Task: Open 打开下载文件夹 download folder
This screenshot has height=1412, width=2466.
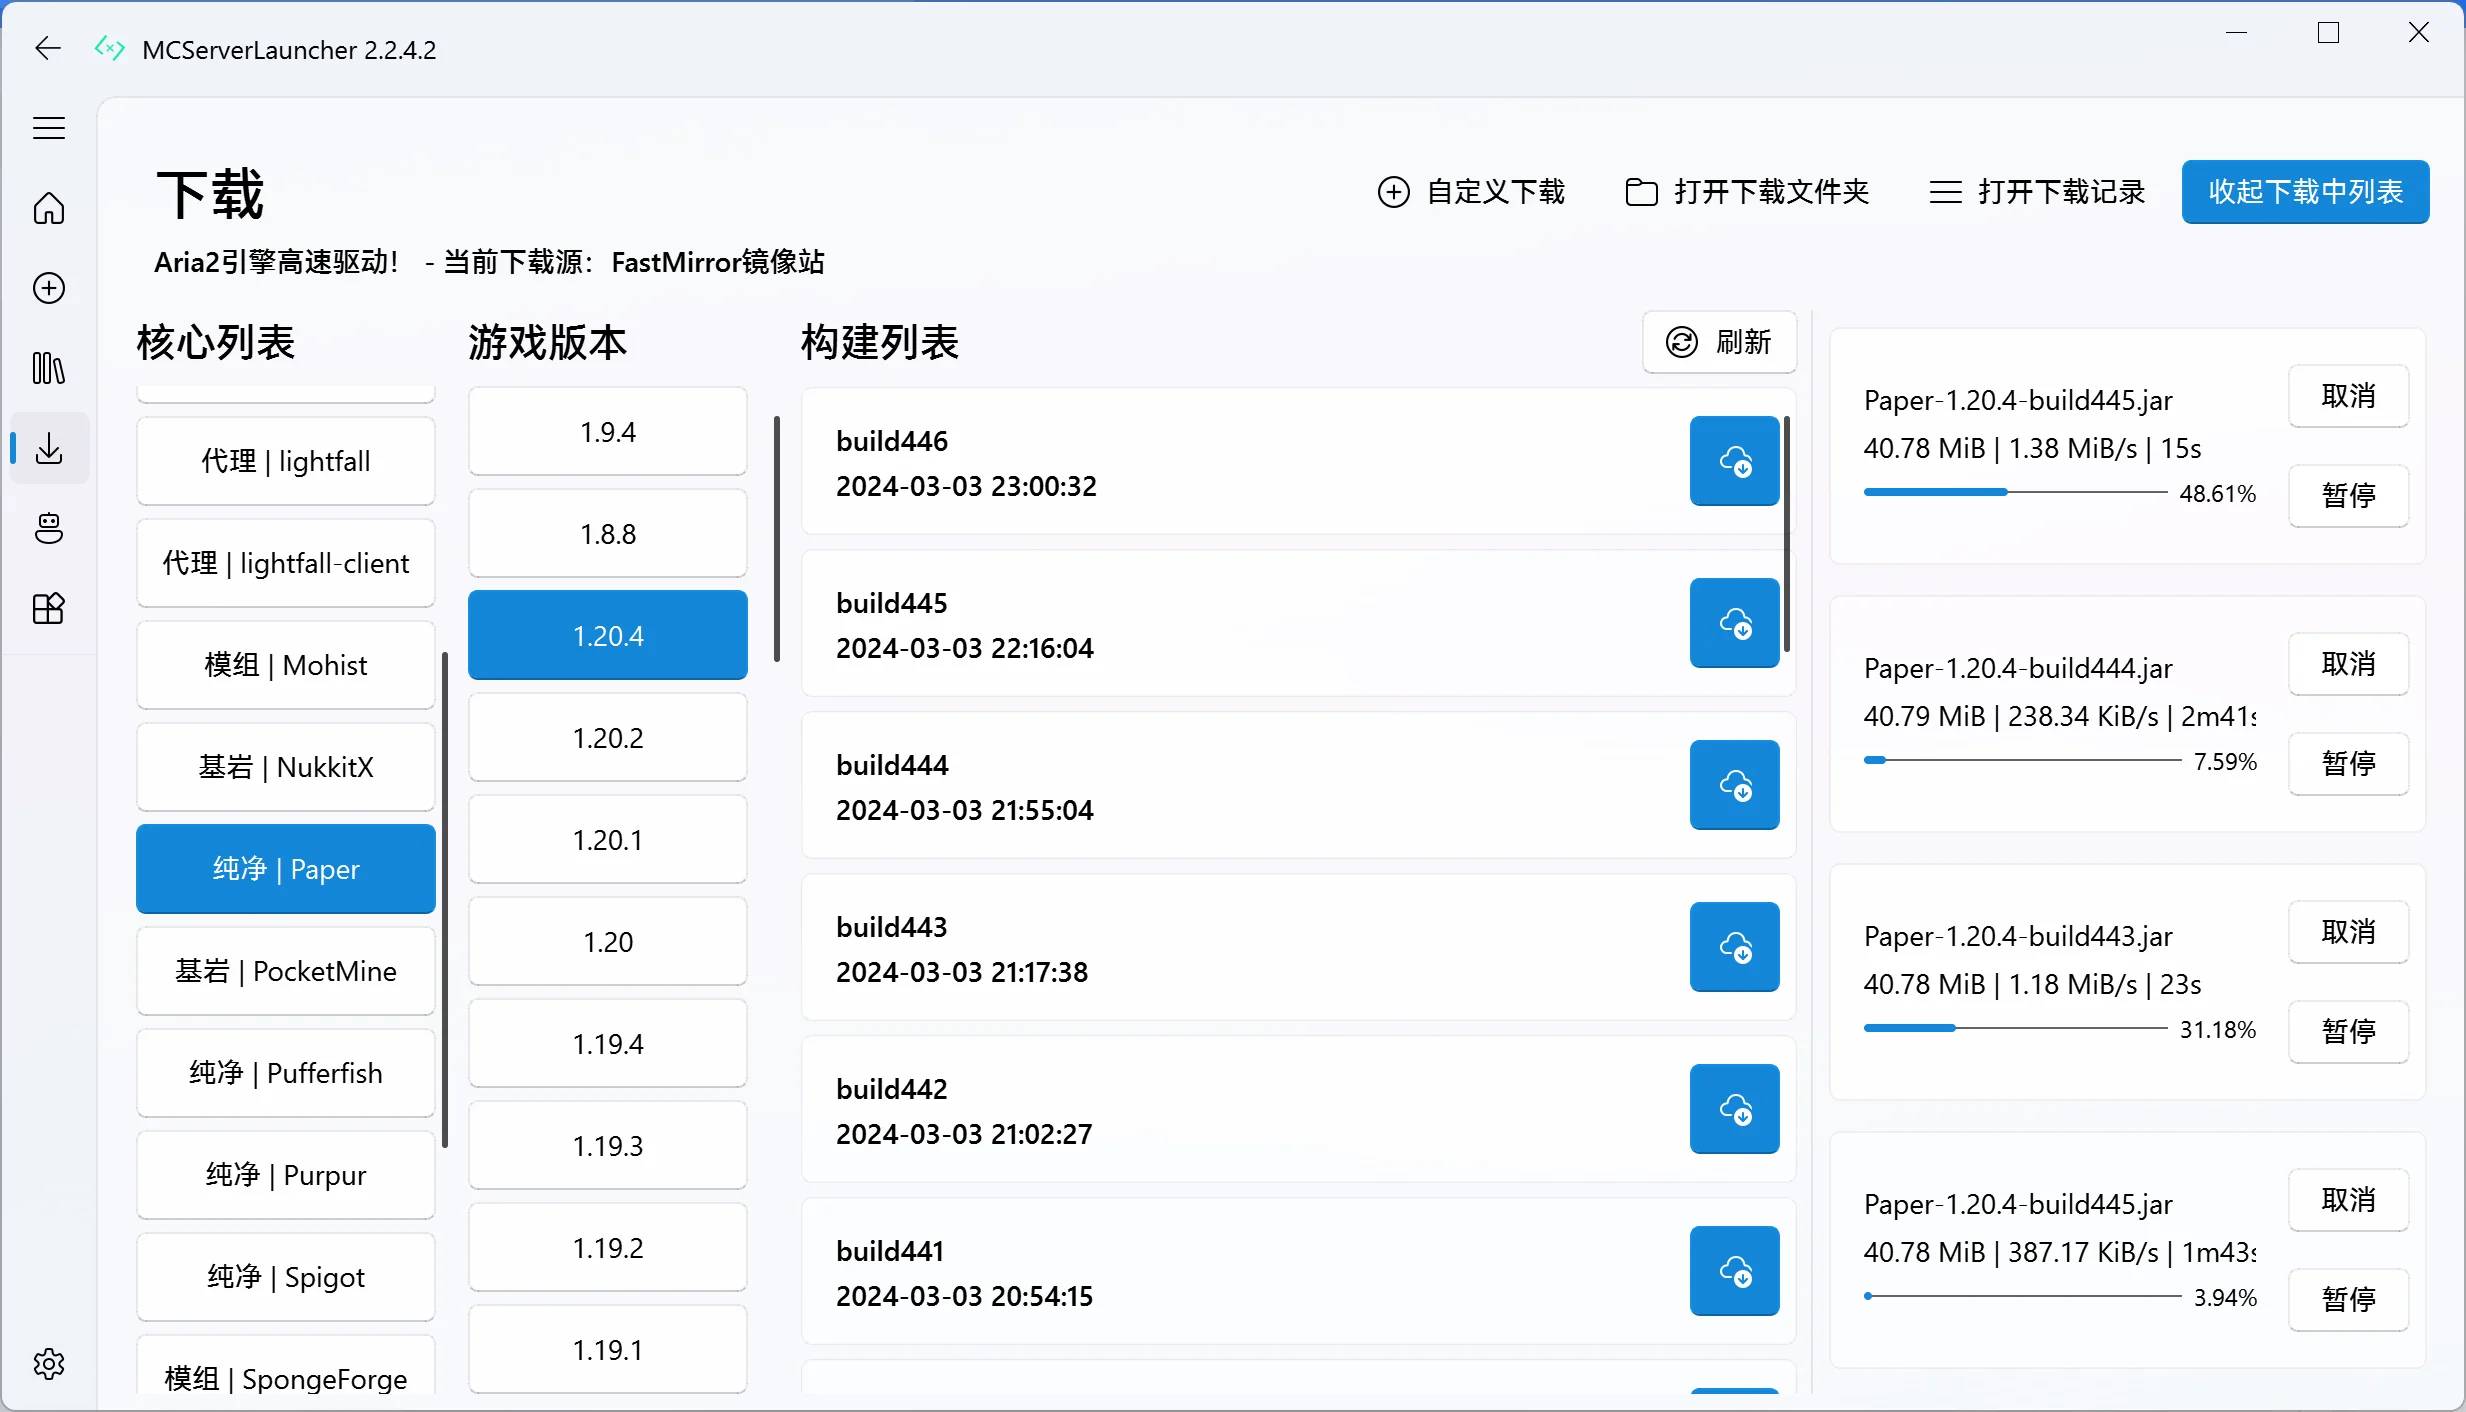Action: [1747, 191]
